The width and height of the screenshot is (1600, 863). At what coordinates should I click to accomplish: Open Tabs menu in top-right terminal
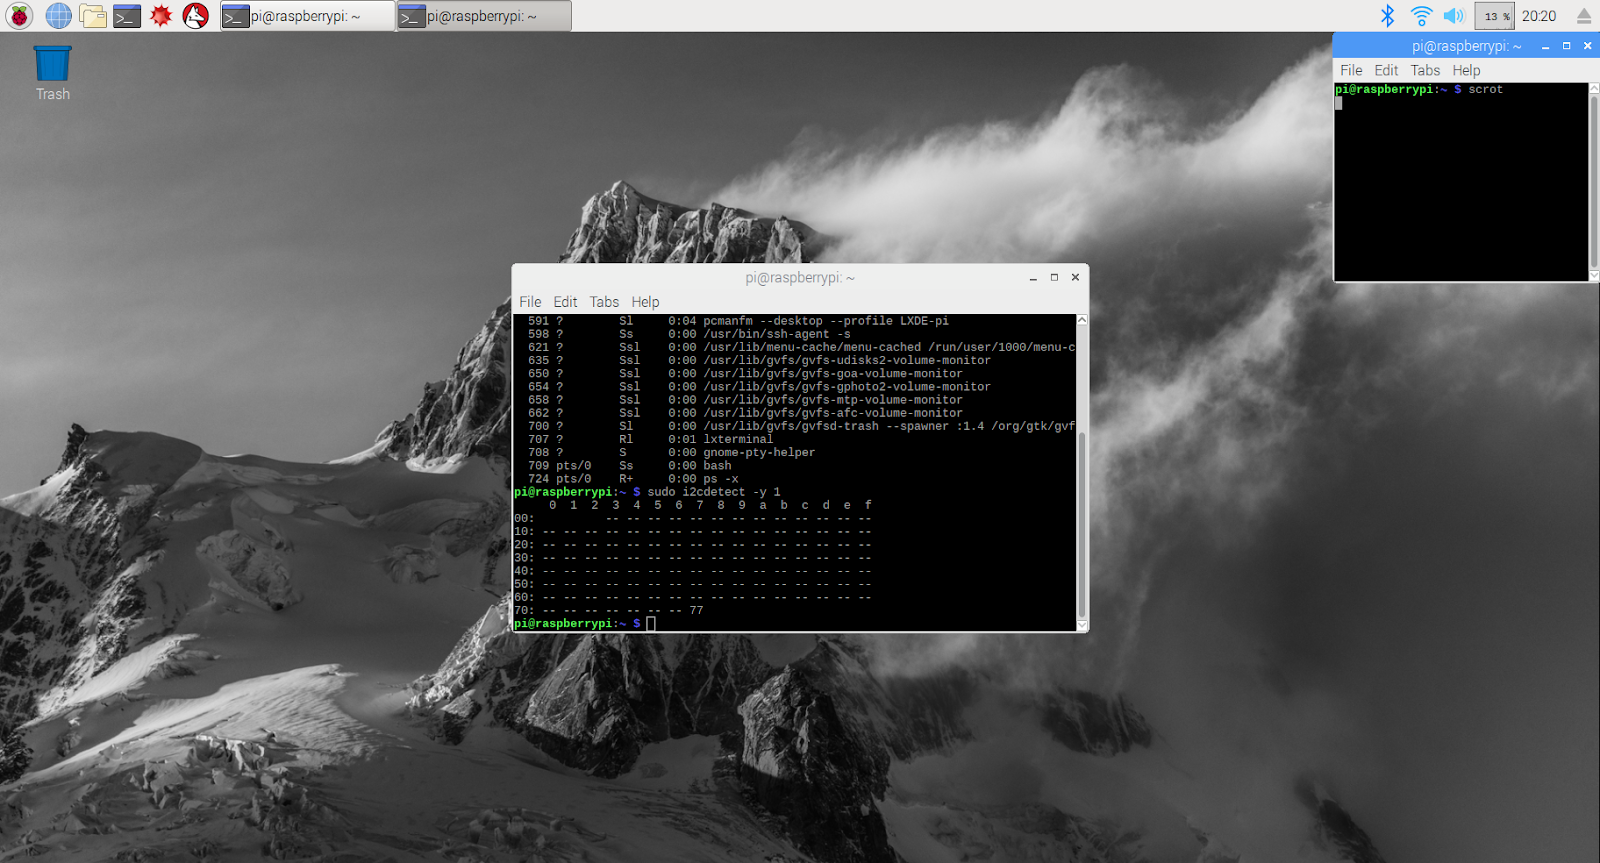pos(1425,70)
